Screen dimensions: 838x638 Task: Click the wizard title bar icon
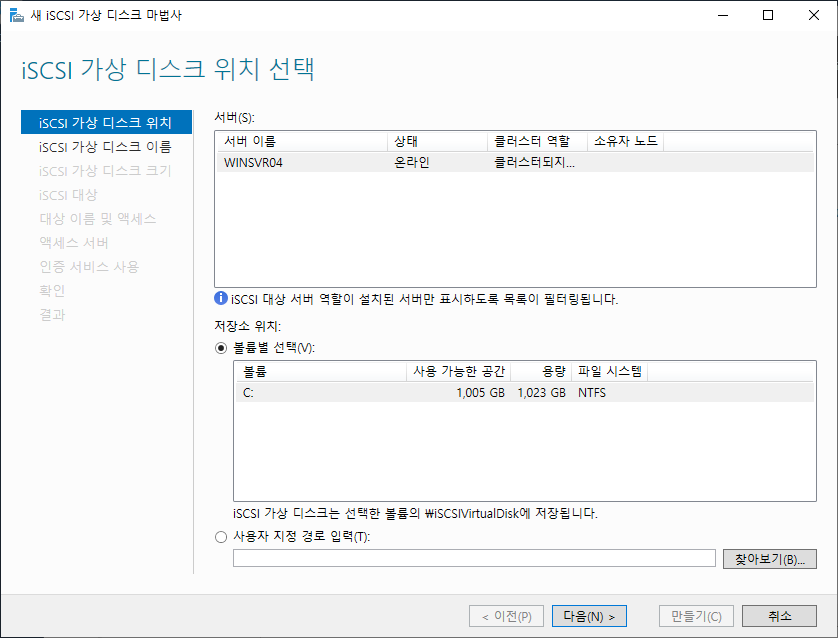coord(17,15)
